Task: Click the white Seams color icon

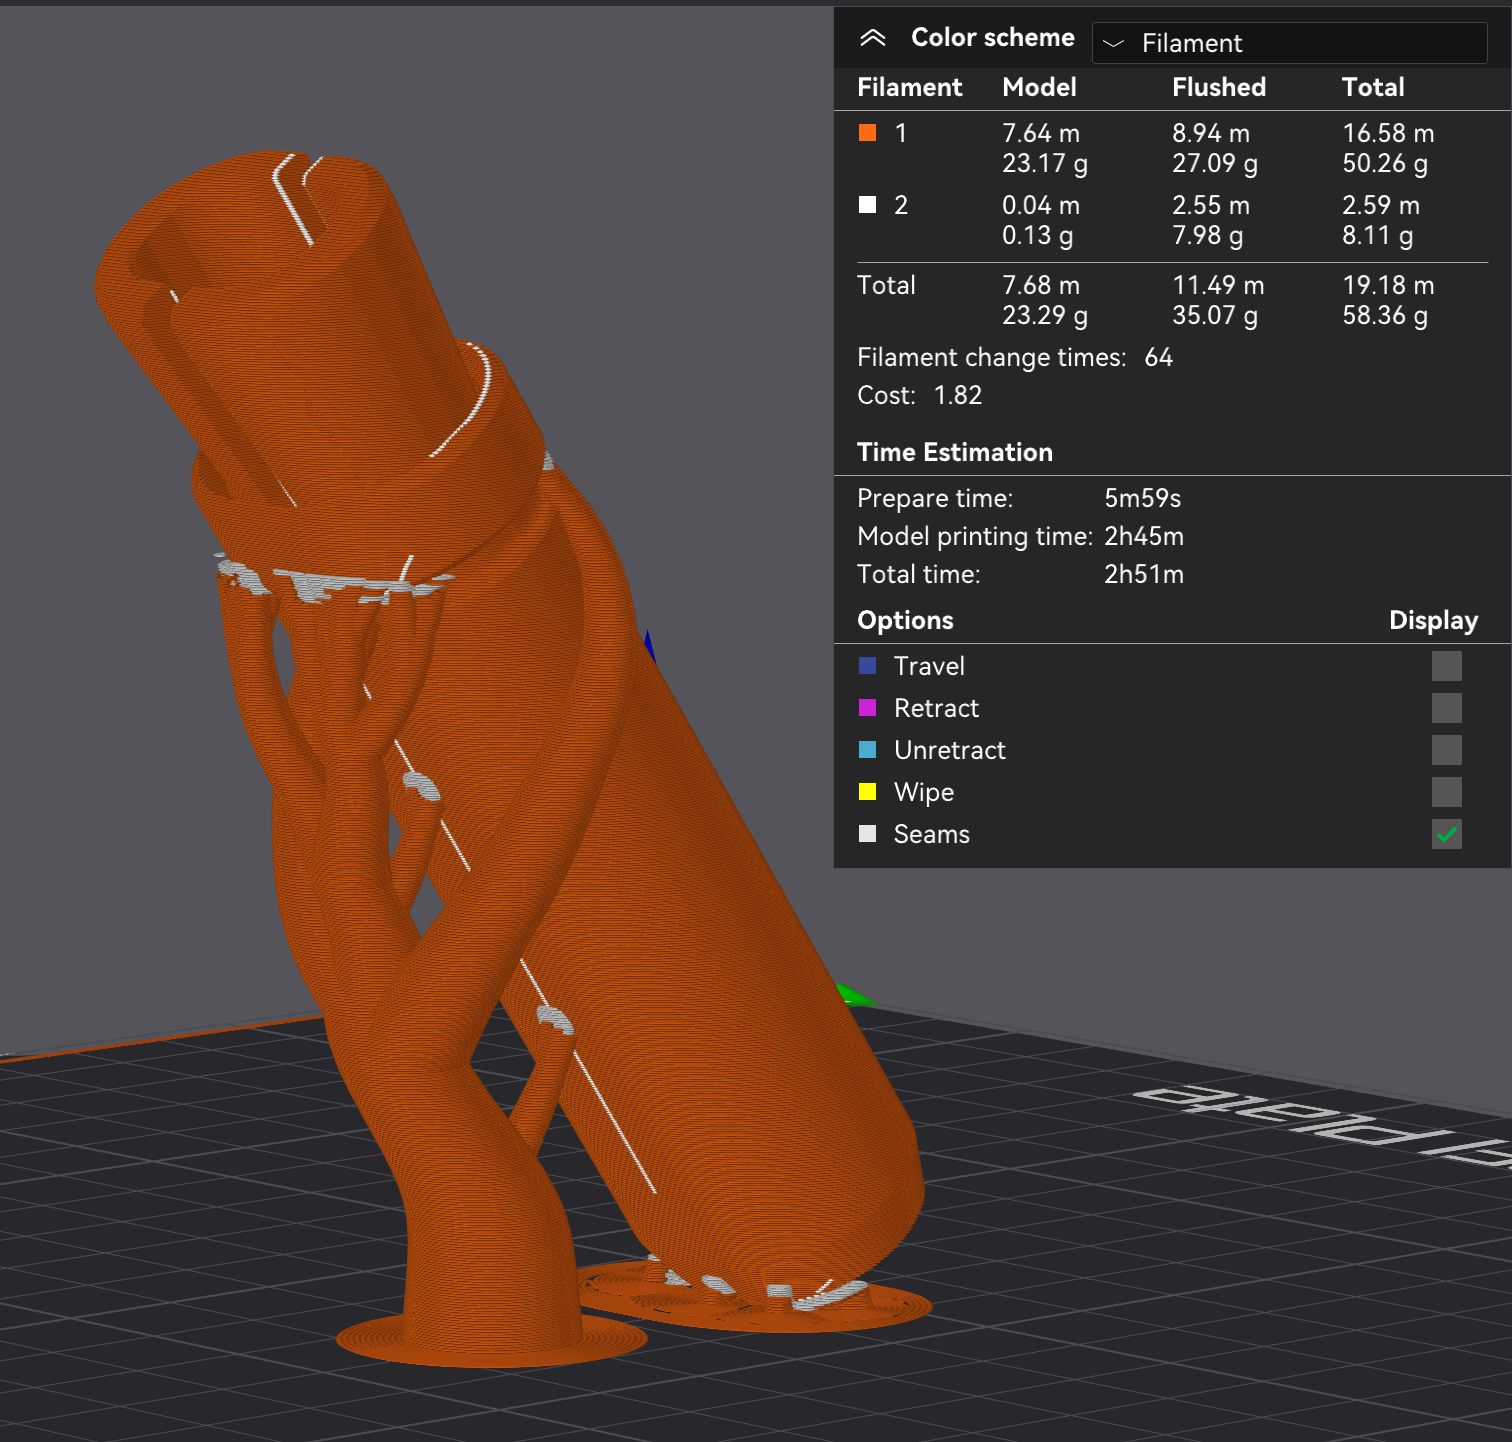Action: coord(868,834)
